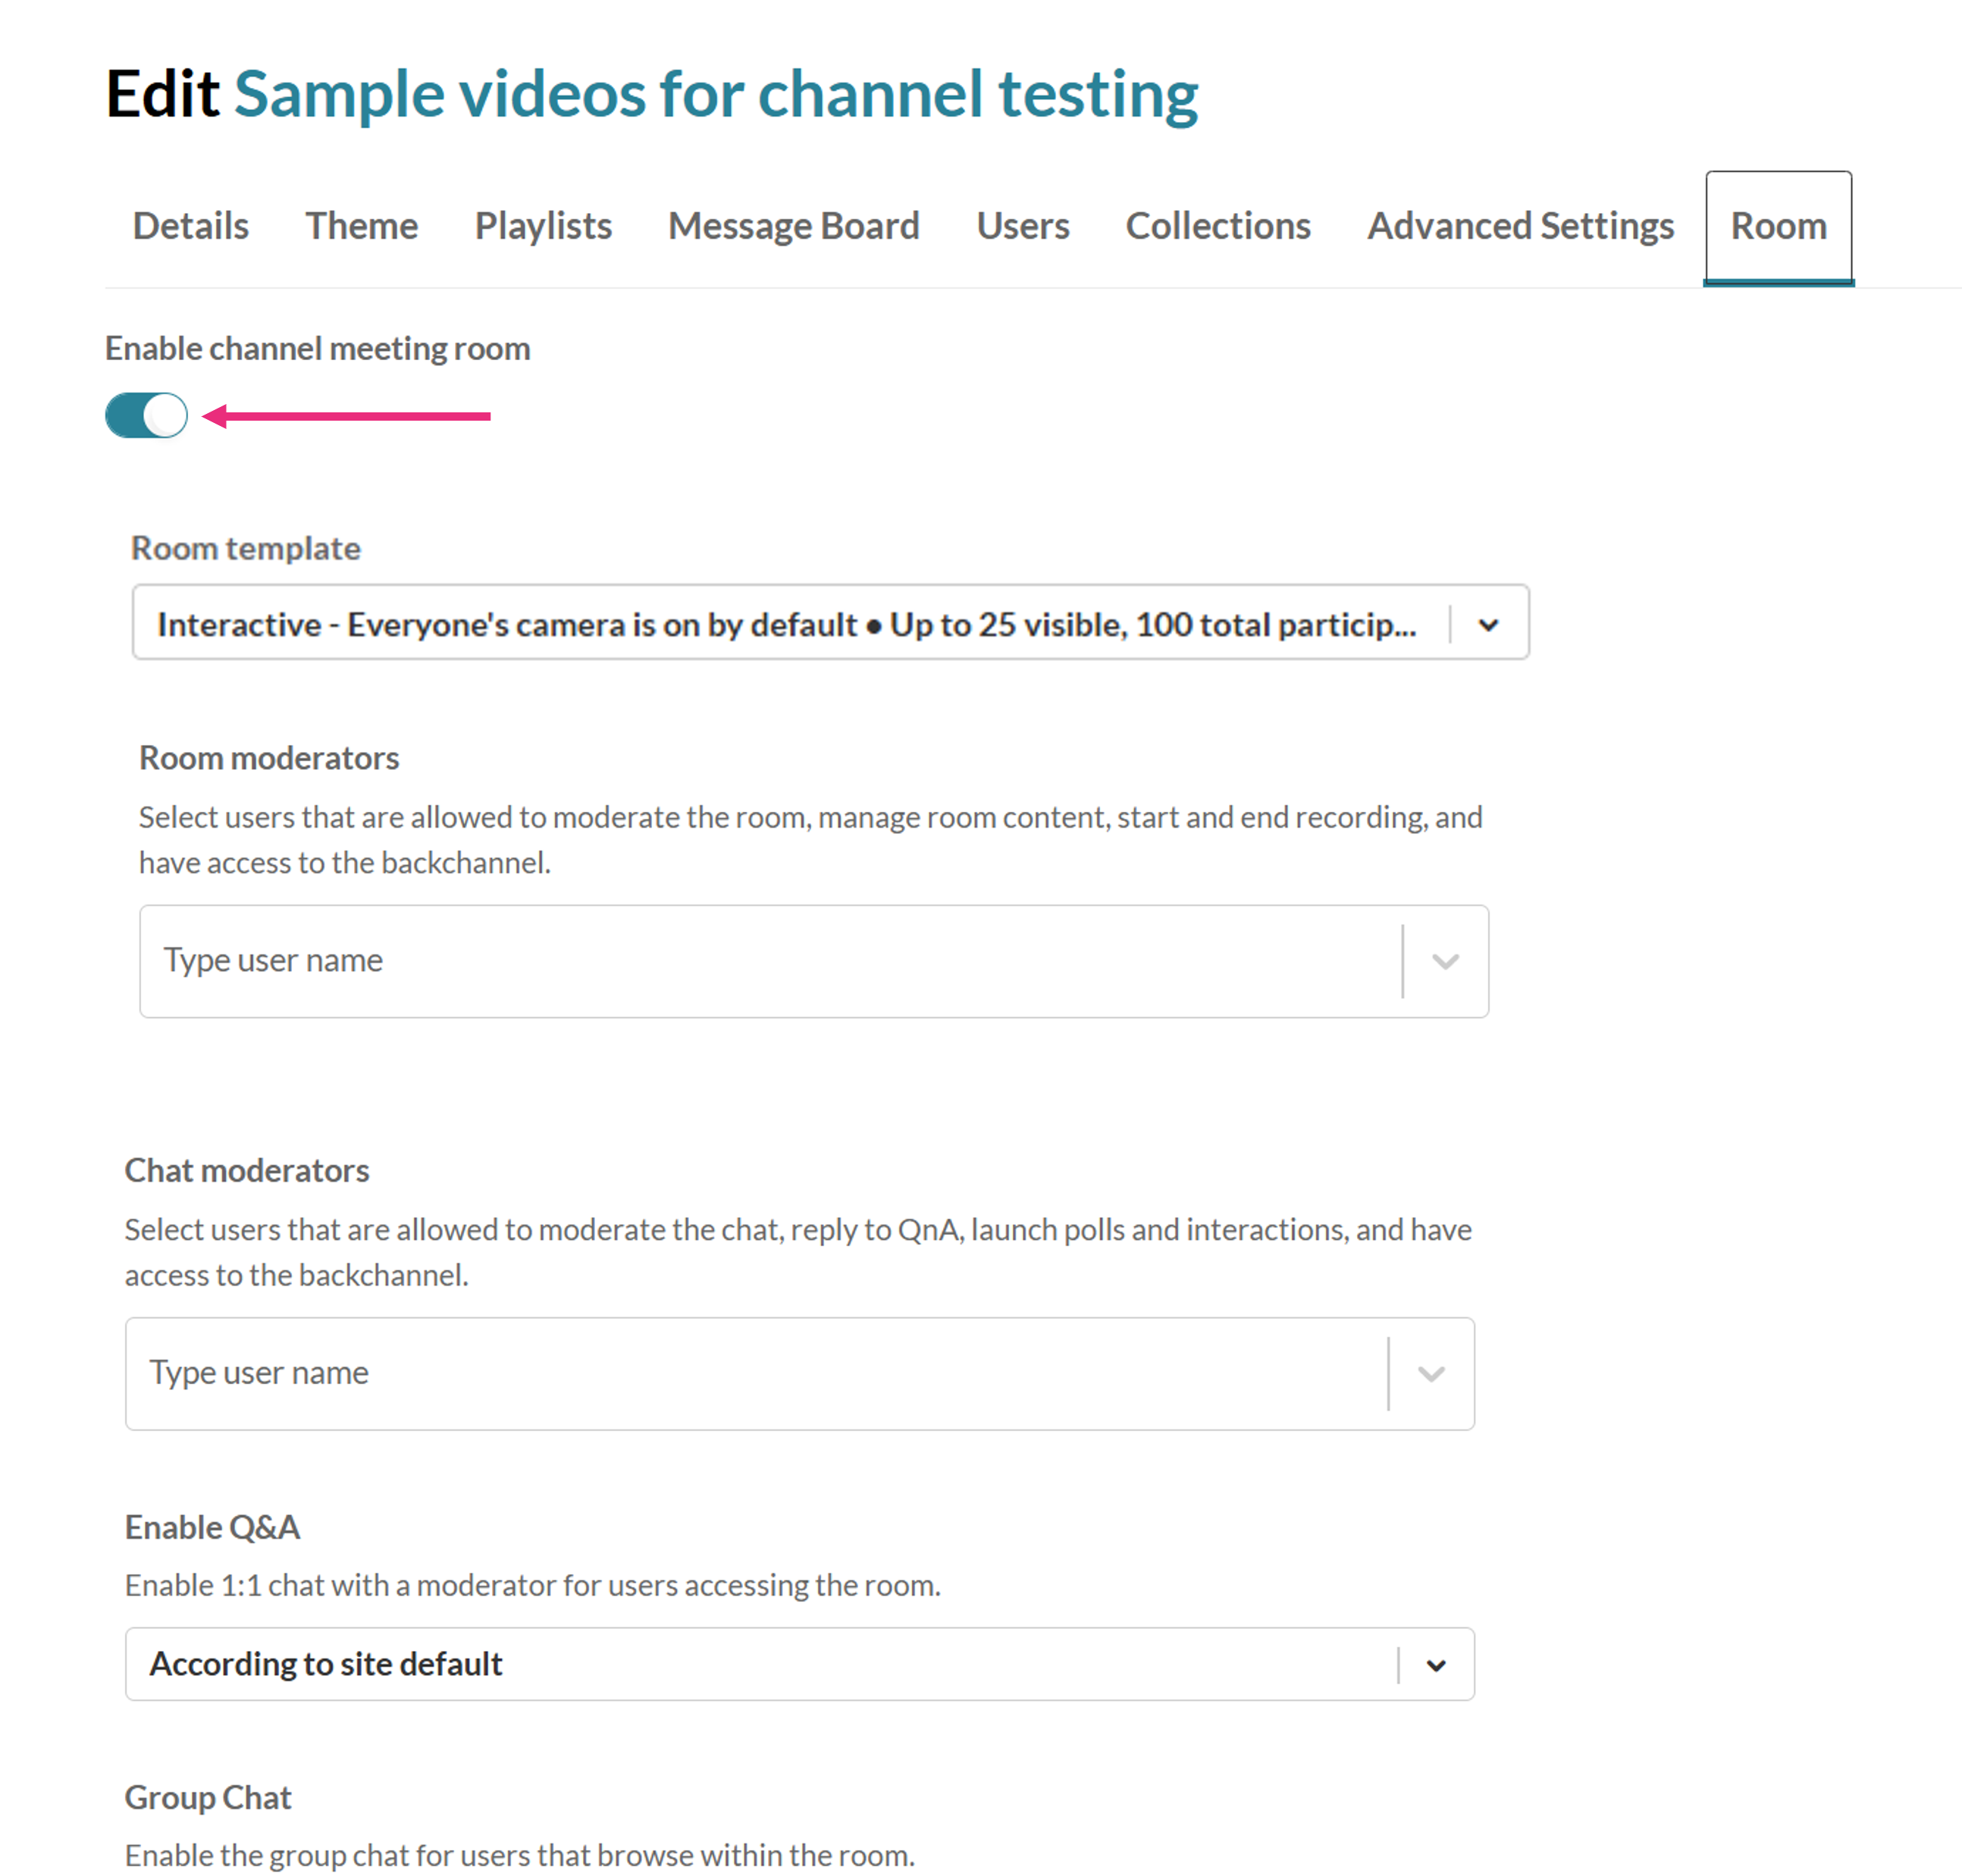Open the Room template selection box

pos(786,624)
